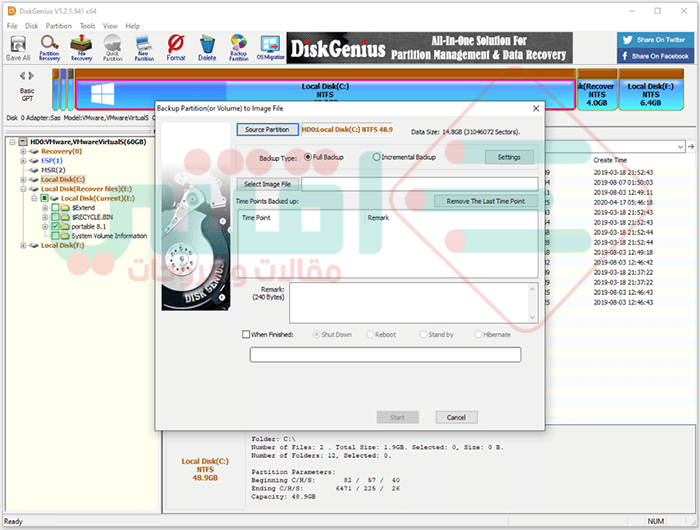The height and width of the screenshot is (530, 700).
Task: Select the MSR(2) tree item
Action: 53,170
